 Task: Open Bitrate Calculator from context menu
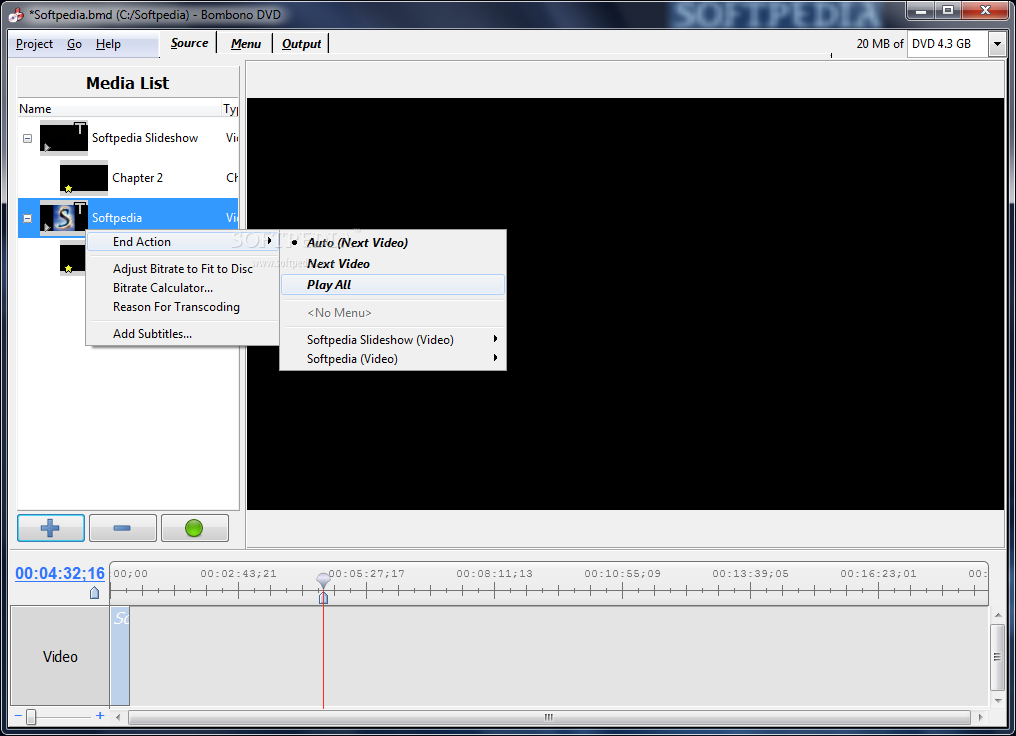pyautogui.click(x=183, y=288)
